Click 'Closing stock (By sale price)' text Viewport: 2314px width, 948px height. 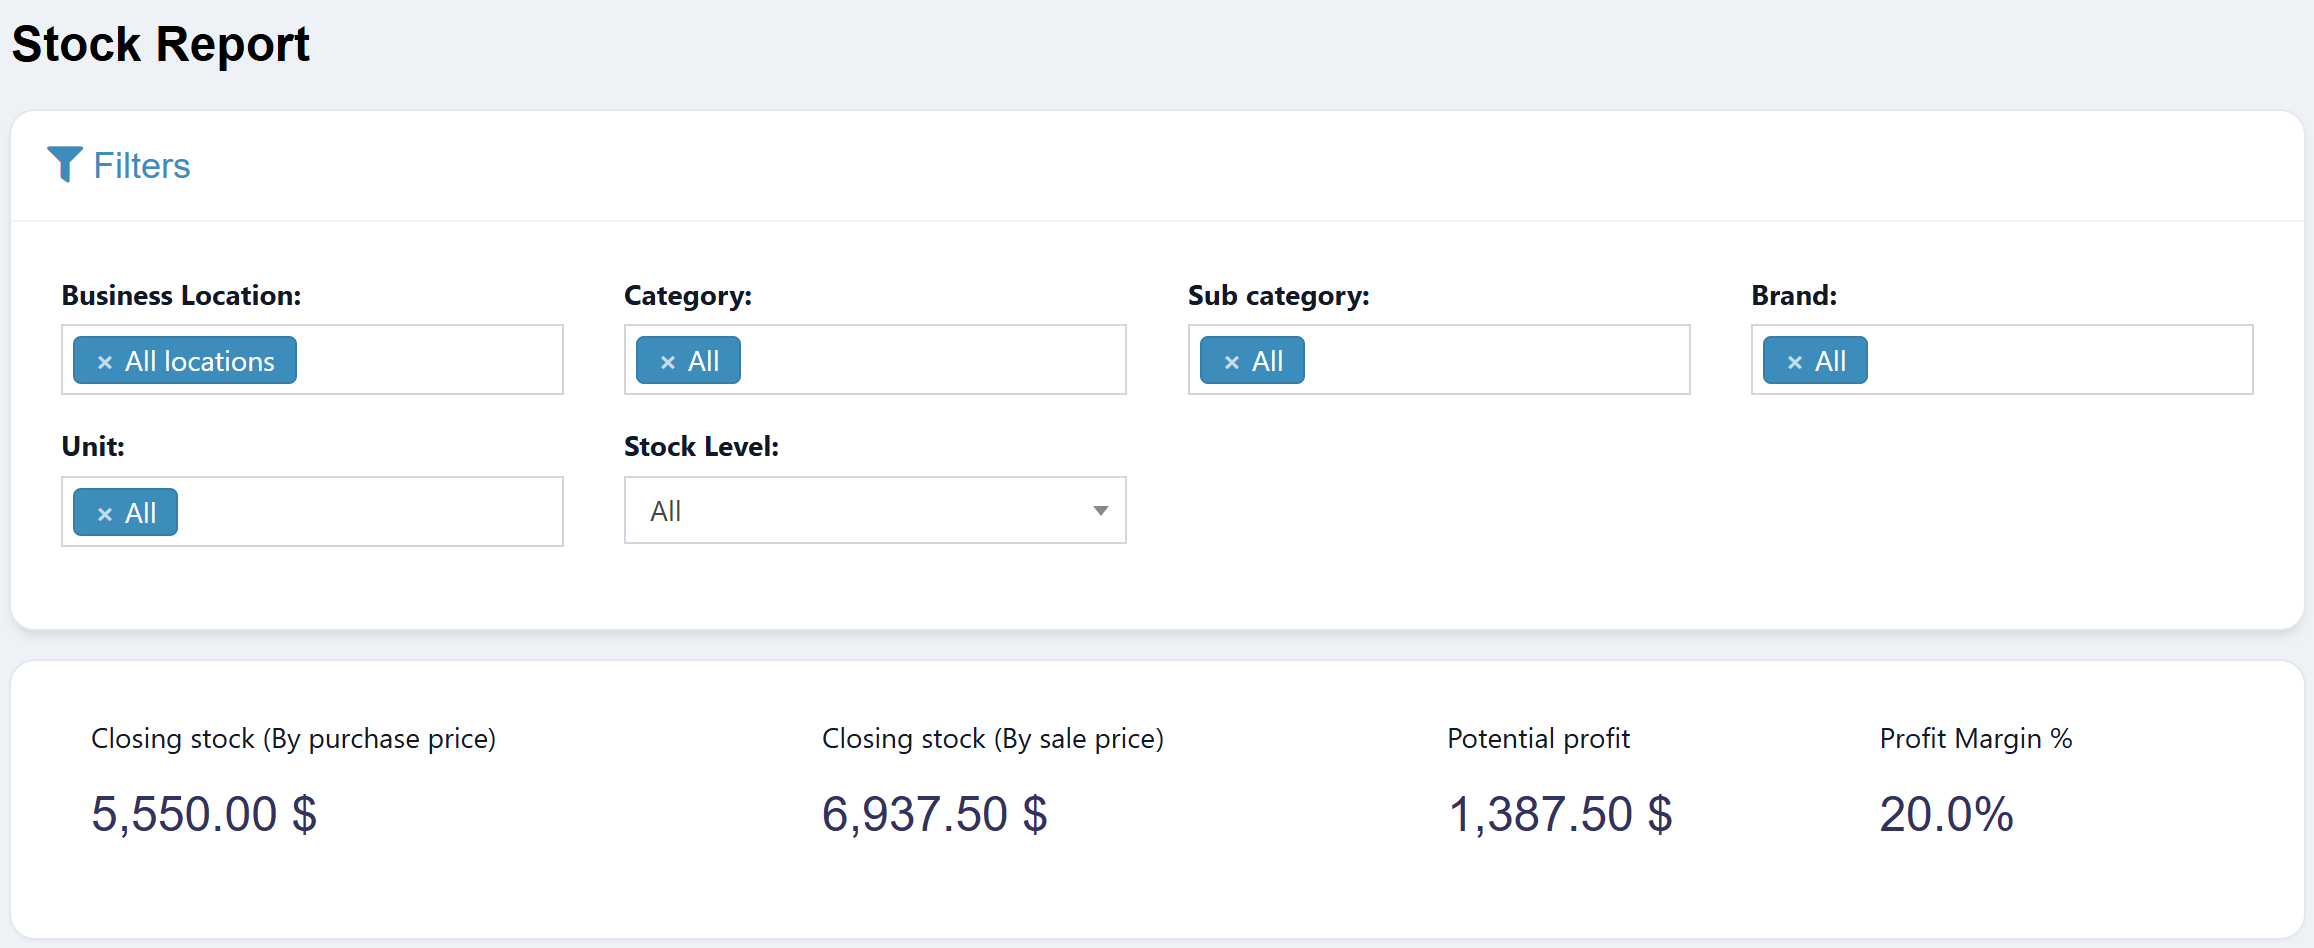(993, 738)
